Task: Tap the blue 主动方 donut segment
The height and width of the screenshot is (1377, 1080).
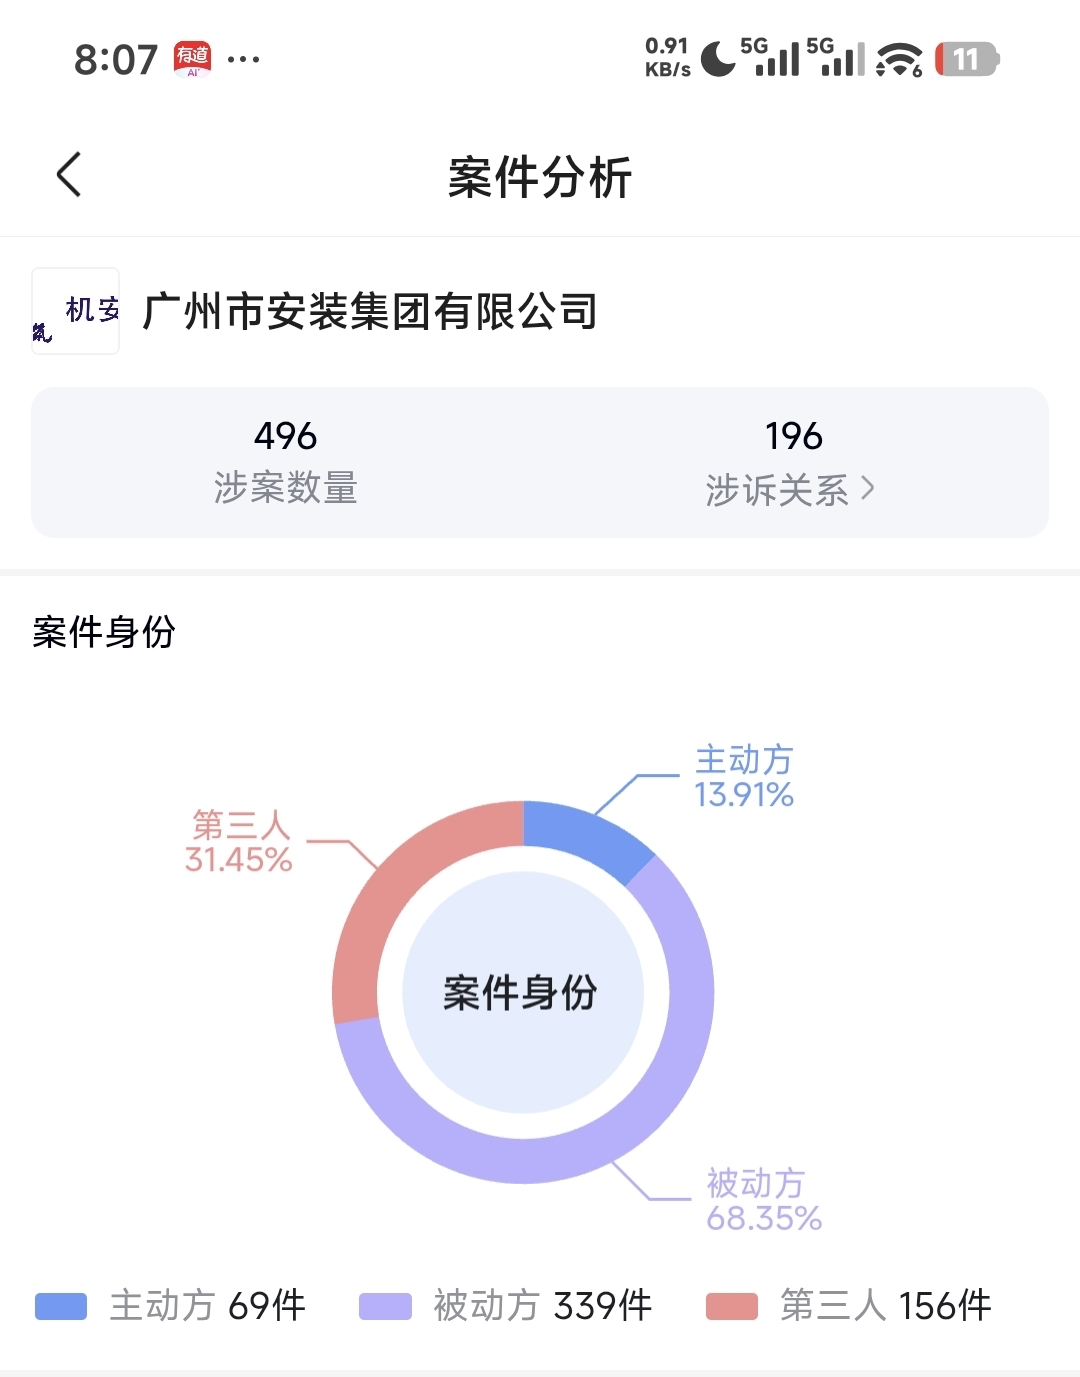Action: [x=585, y=837]
